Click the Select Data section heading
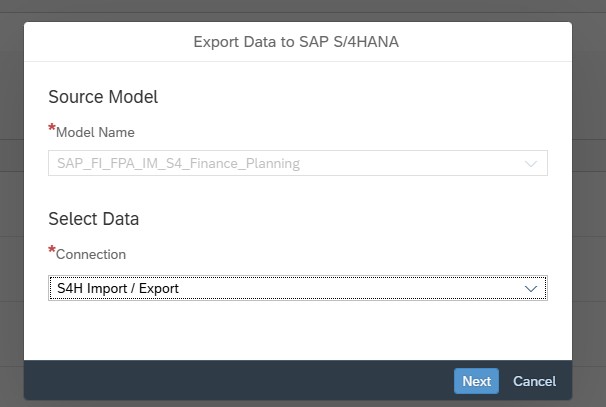Viewport: 606px width, 407px height. point(94,218)
